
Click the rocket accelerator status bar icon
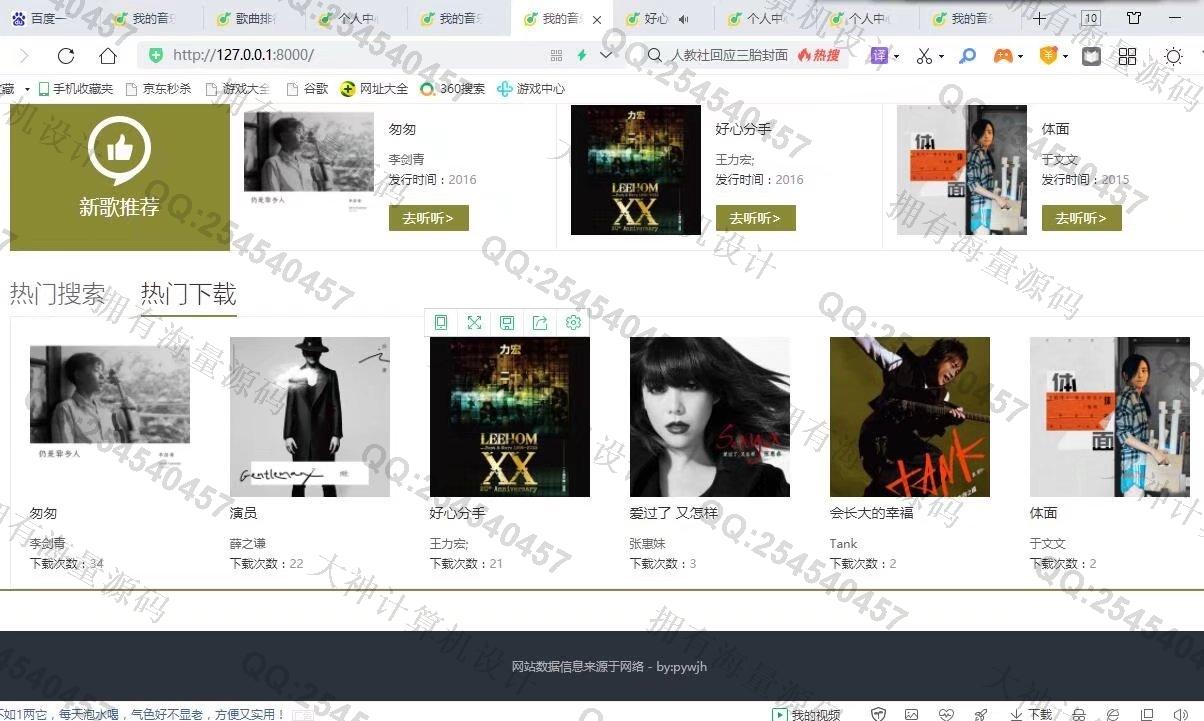(x=981, y=714)
